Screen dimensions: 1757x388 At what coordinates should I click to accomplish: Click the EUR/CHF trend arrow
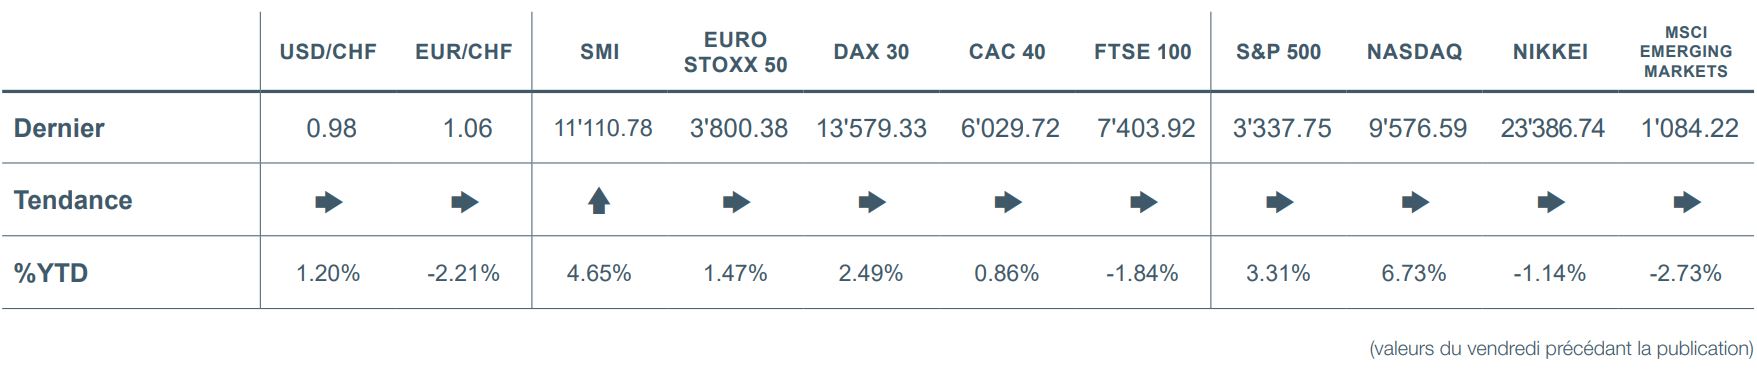tap(465, 202)
